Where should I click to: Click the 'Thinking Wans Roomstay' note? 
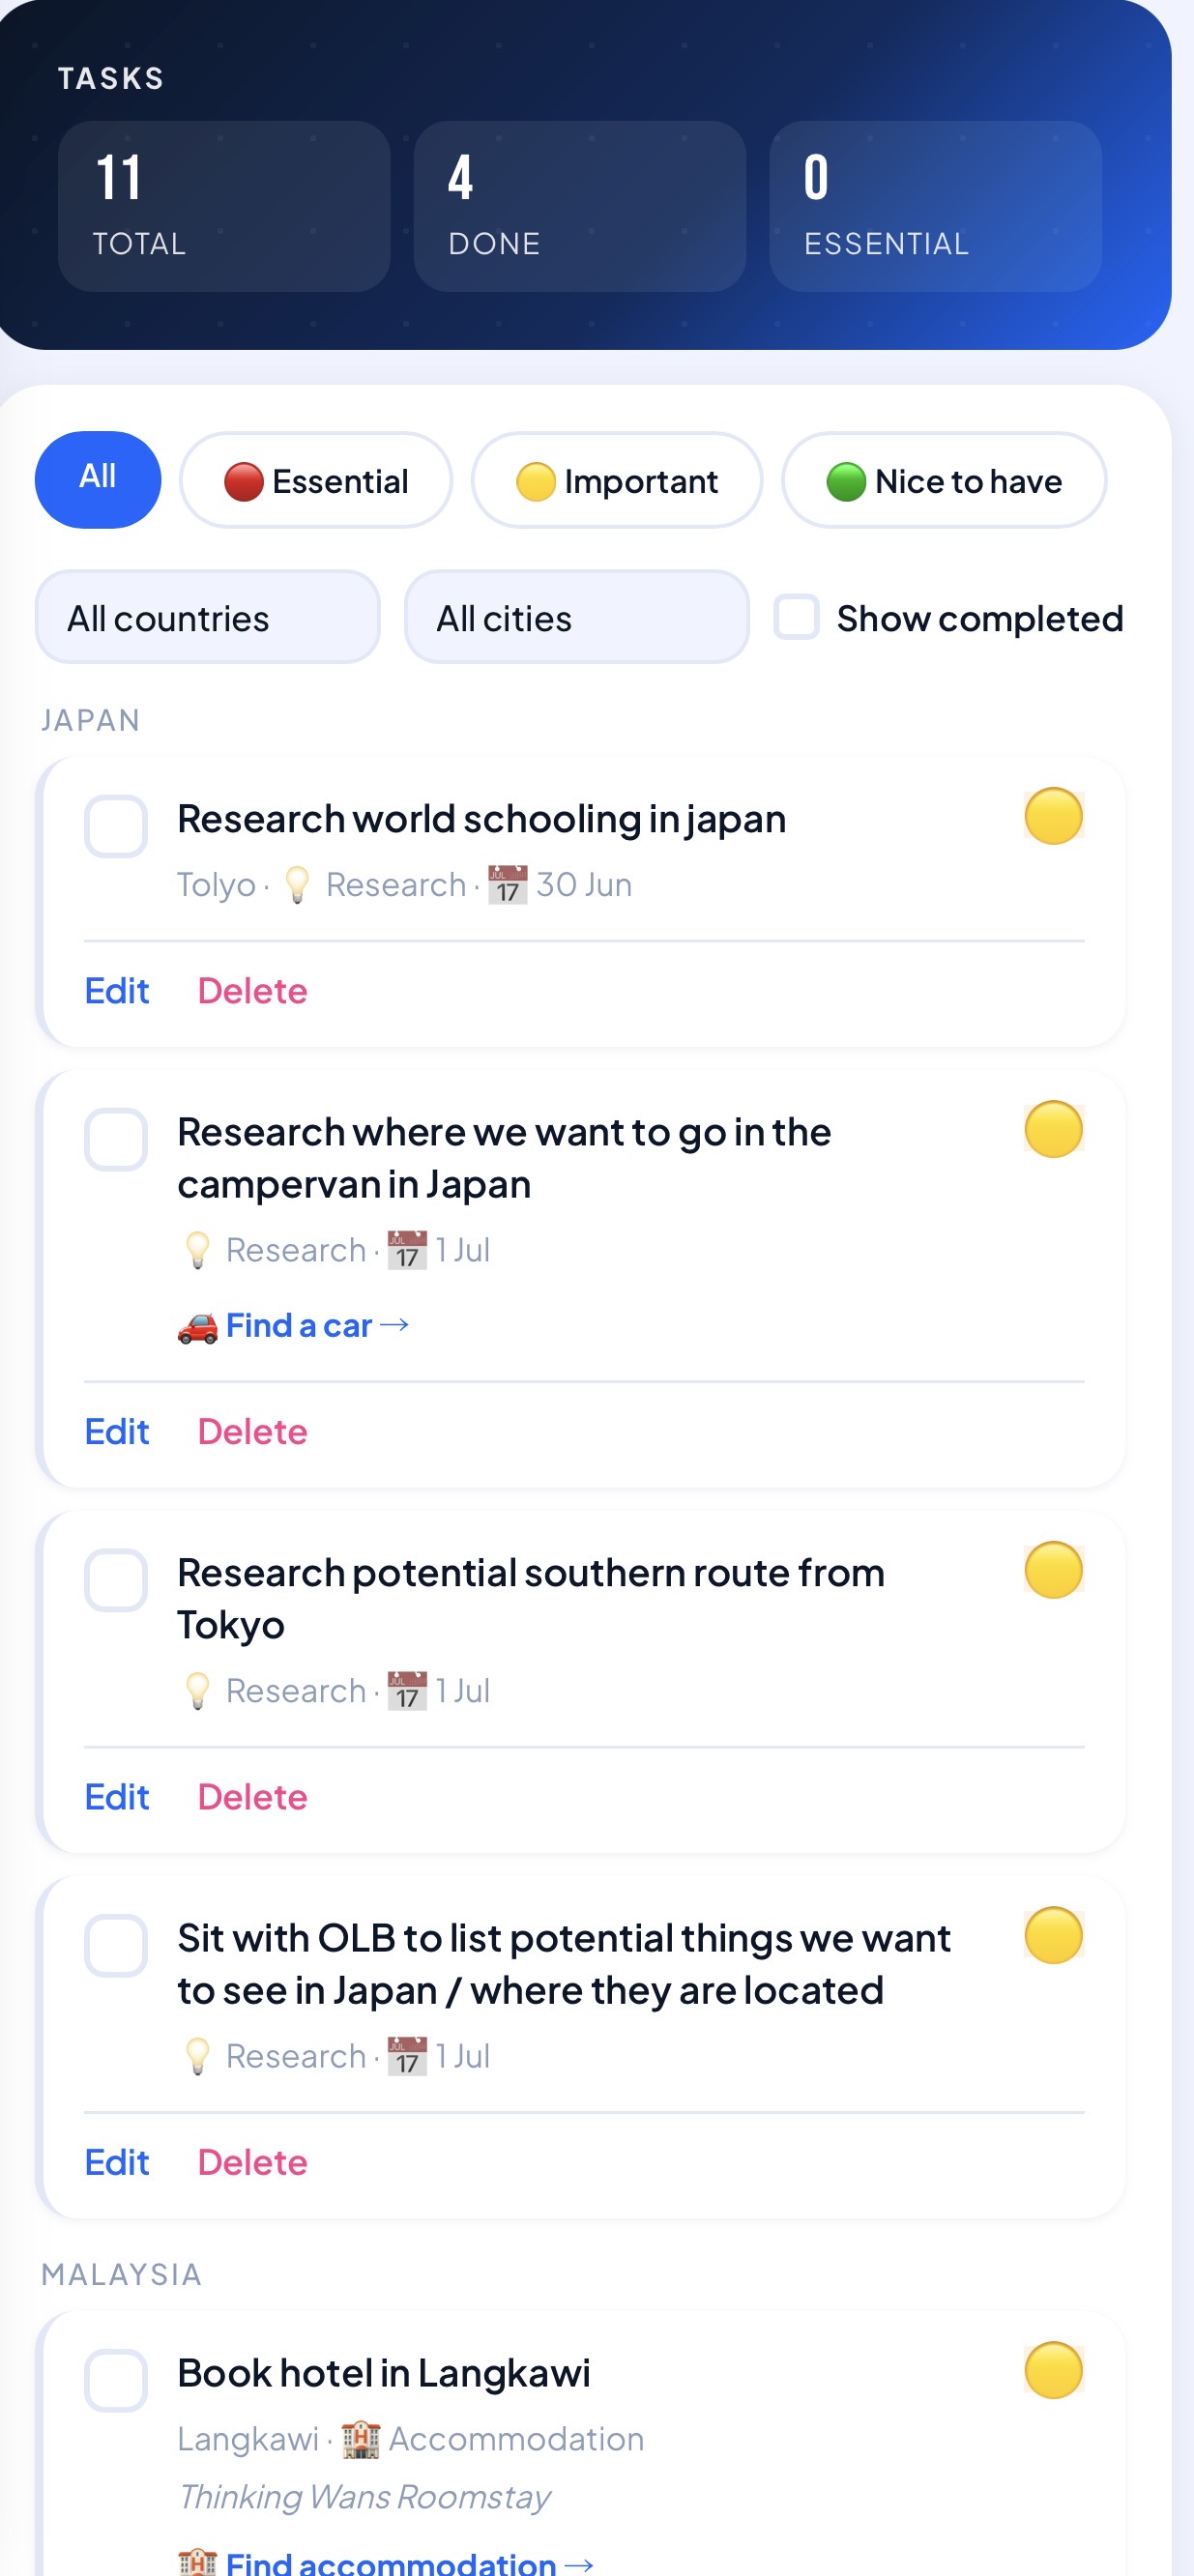coord(364,2496)
